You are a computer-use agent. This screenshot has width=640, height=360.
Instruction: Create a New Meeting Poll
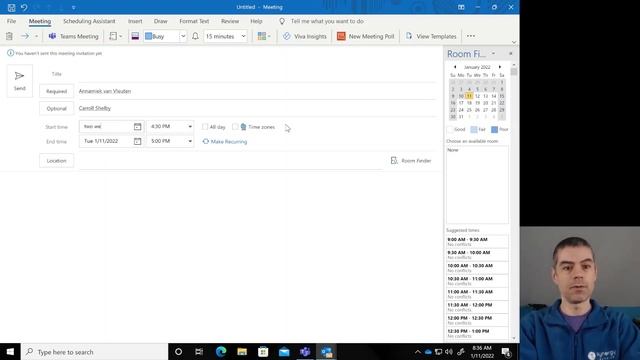[x=366, y=36]
